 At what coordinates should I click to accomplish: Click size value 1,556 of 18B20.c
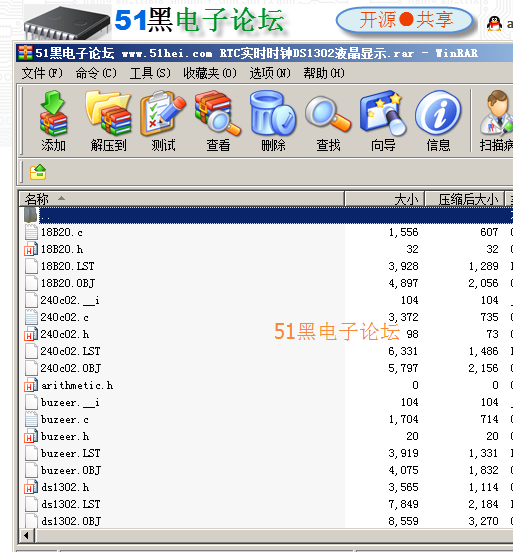[x=403, y=232]
